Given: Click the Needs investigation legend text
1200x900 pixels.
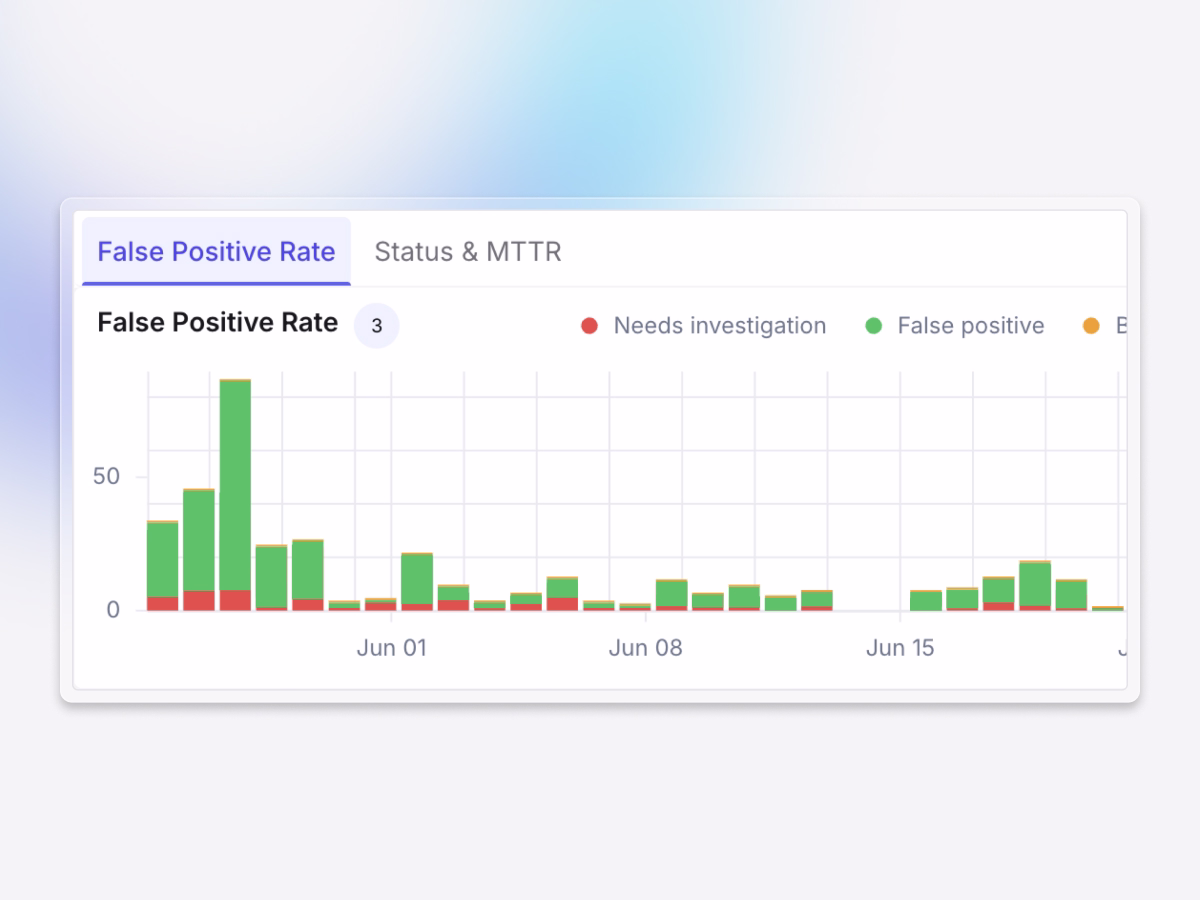Looking at the screenshot, I should point(718,325).
